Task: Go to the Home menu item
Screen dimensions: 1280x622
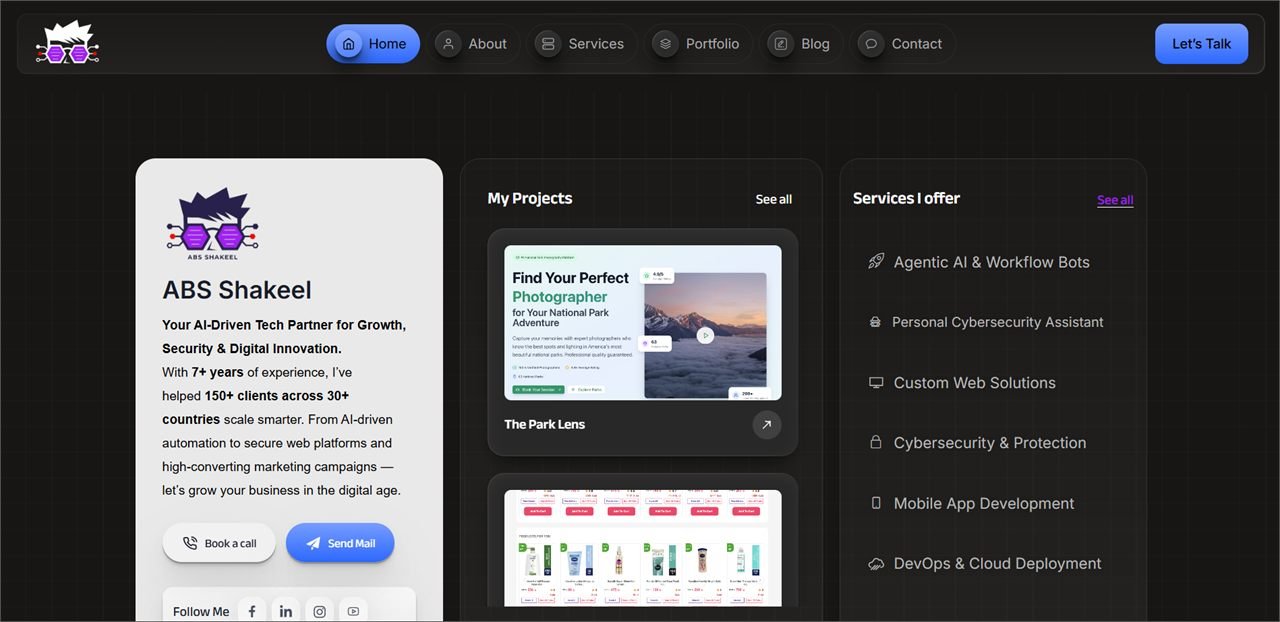Action: pyautogui.click(x=373, y=44)
